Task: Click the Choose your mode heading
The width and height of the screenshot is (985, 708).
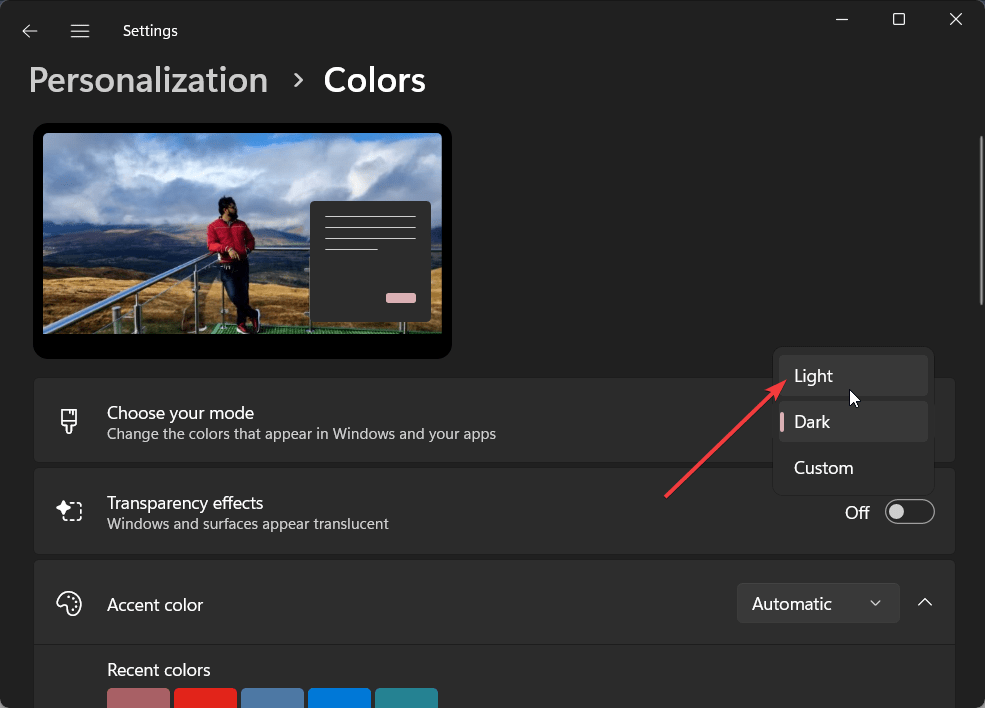Action: tap(180, 413)
